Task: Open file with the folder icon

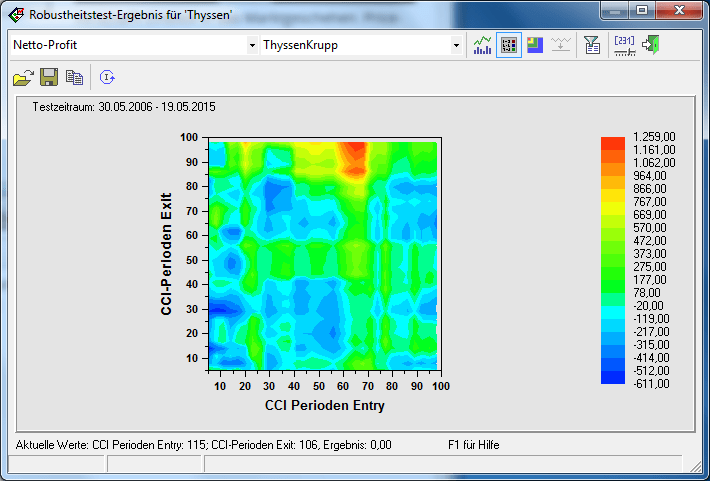Action: [22, 77]
